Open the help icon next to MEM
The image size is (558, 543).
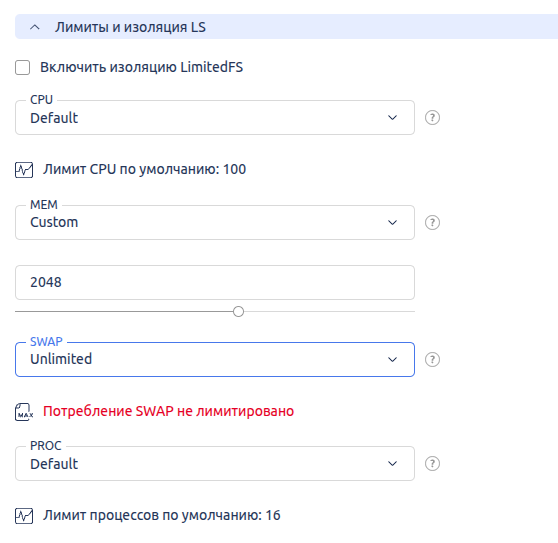[432, 222]
